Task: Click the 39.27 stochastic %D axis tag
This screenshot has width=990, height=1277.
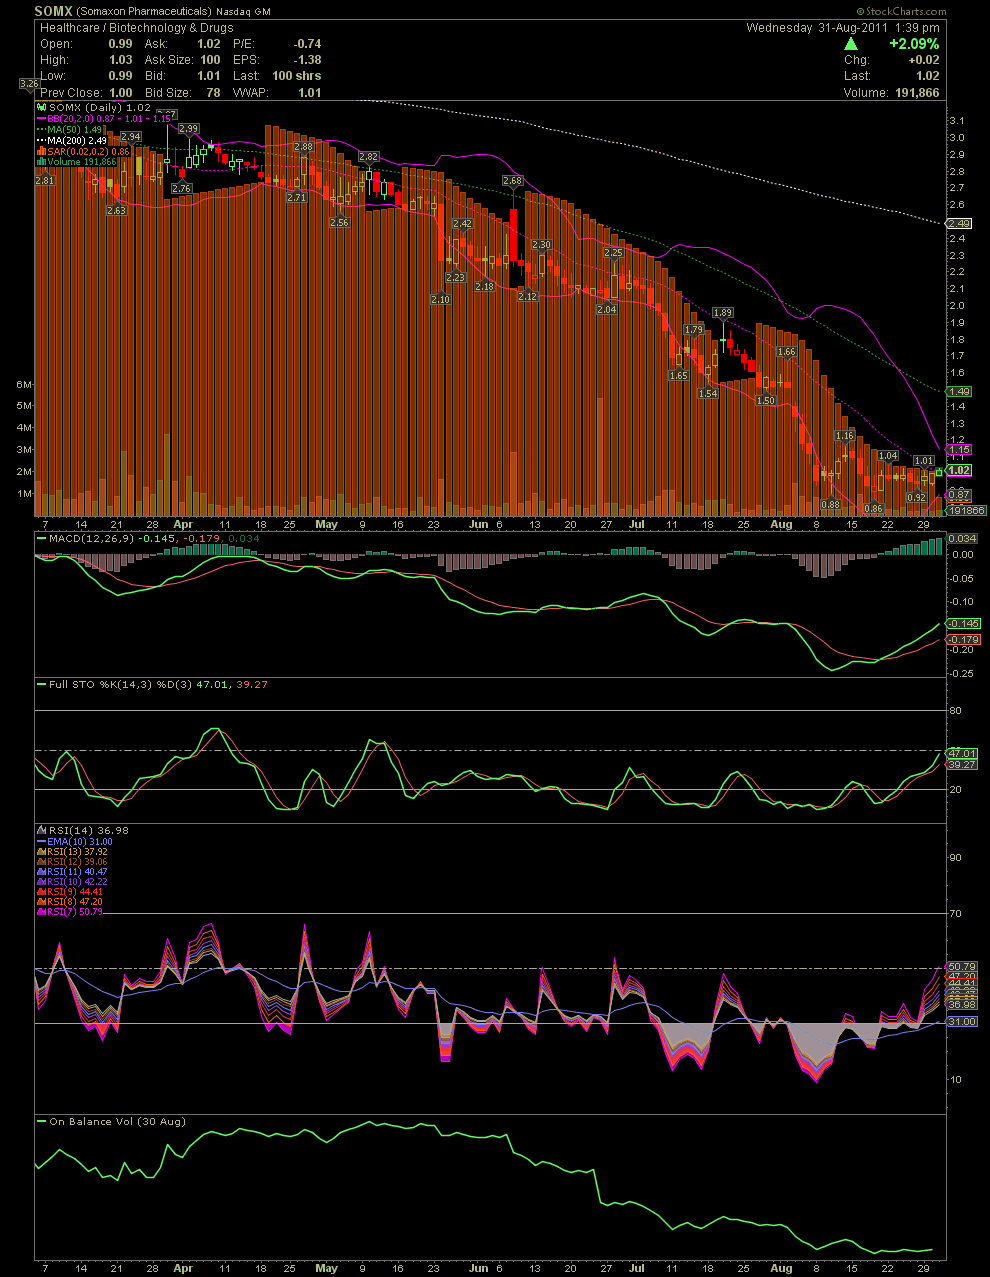Action: pos(961,764)
